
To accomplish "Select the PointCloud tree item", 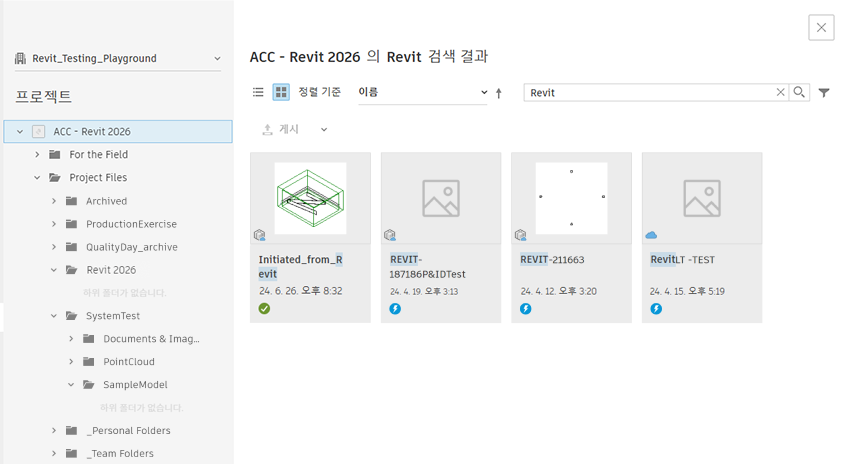I will coord(129,361).
